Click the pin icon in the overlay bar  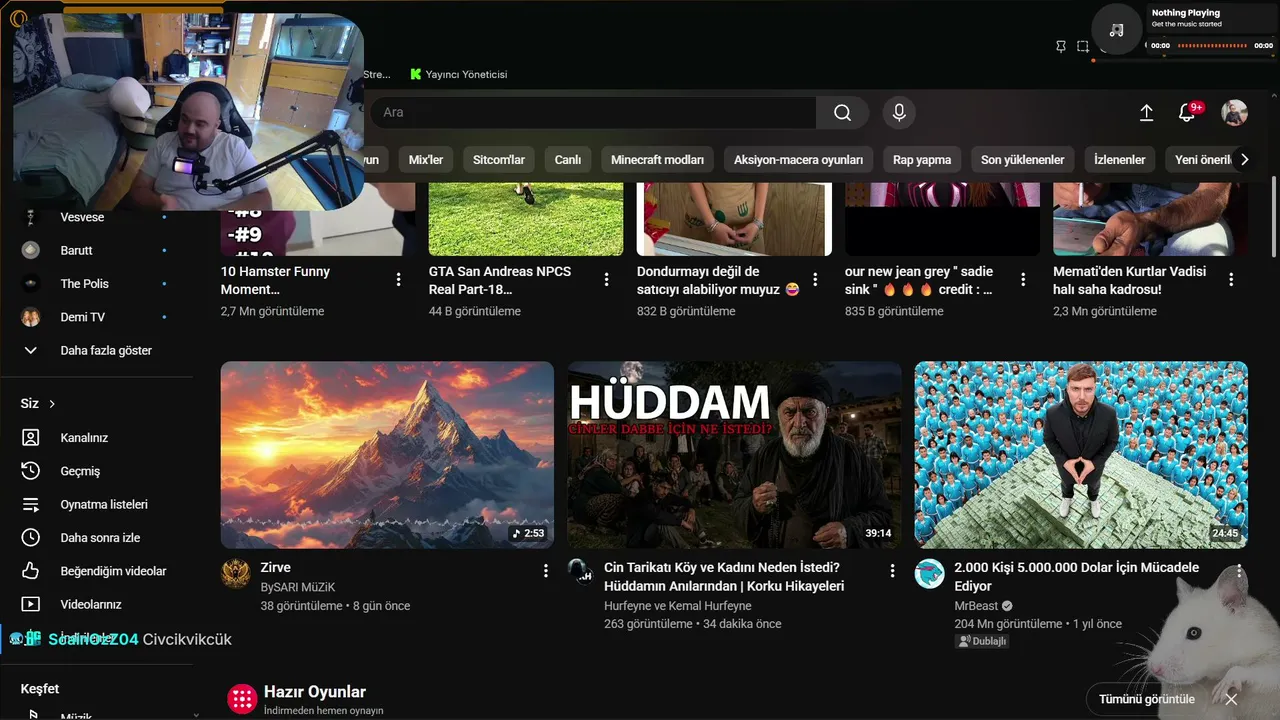click(1060, 46)
